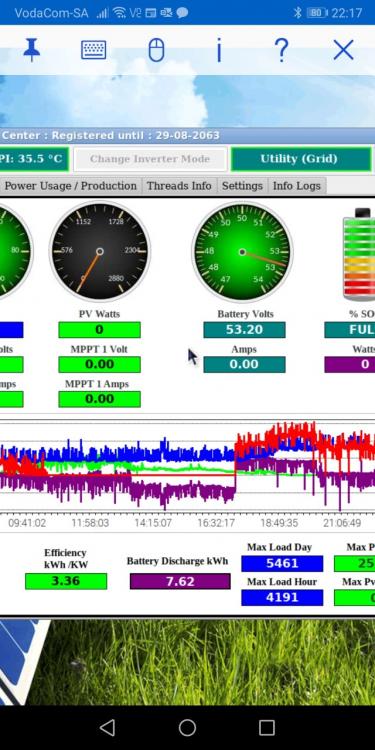Click the 16:32:17 time label on chart
This screenshot has height=750, width=375.
click(216, 523)
